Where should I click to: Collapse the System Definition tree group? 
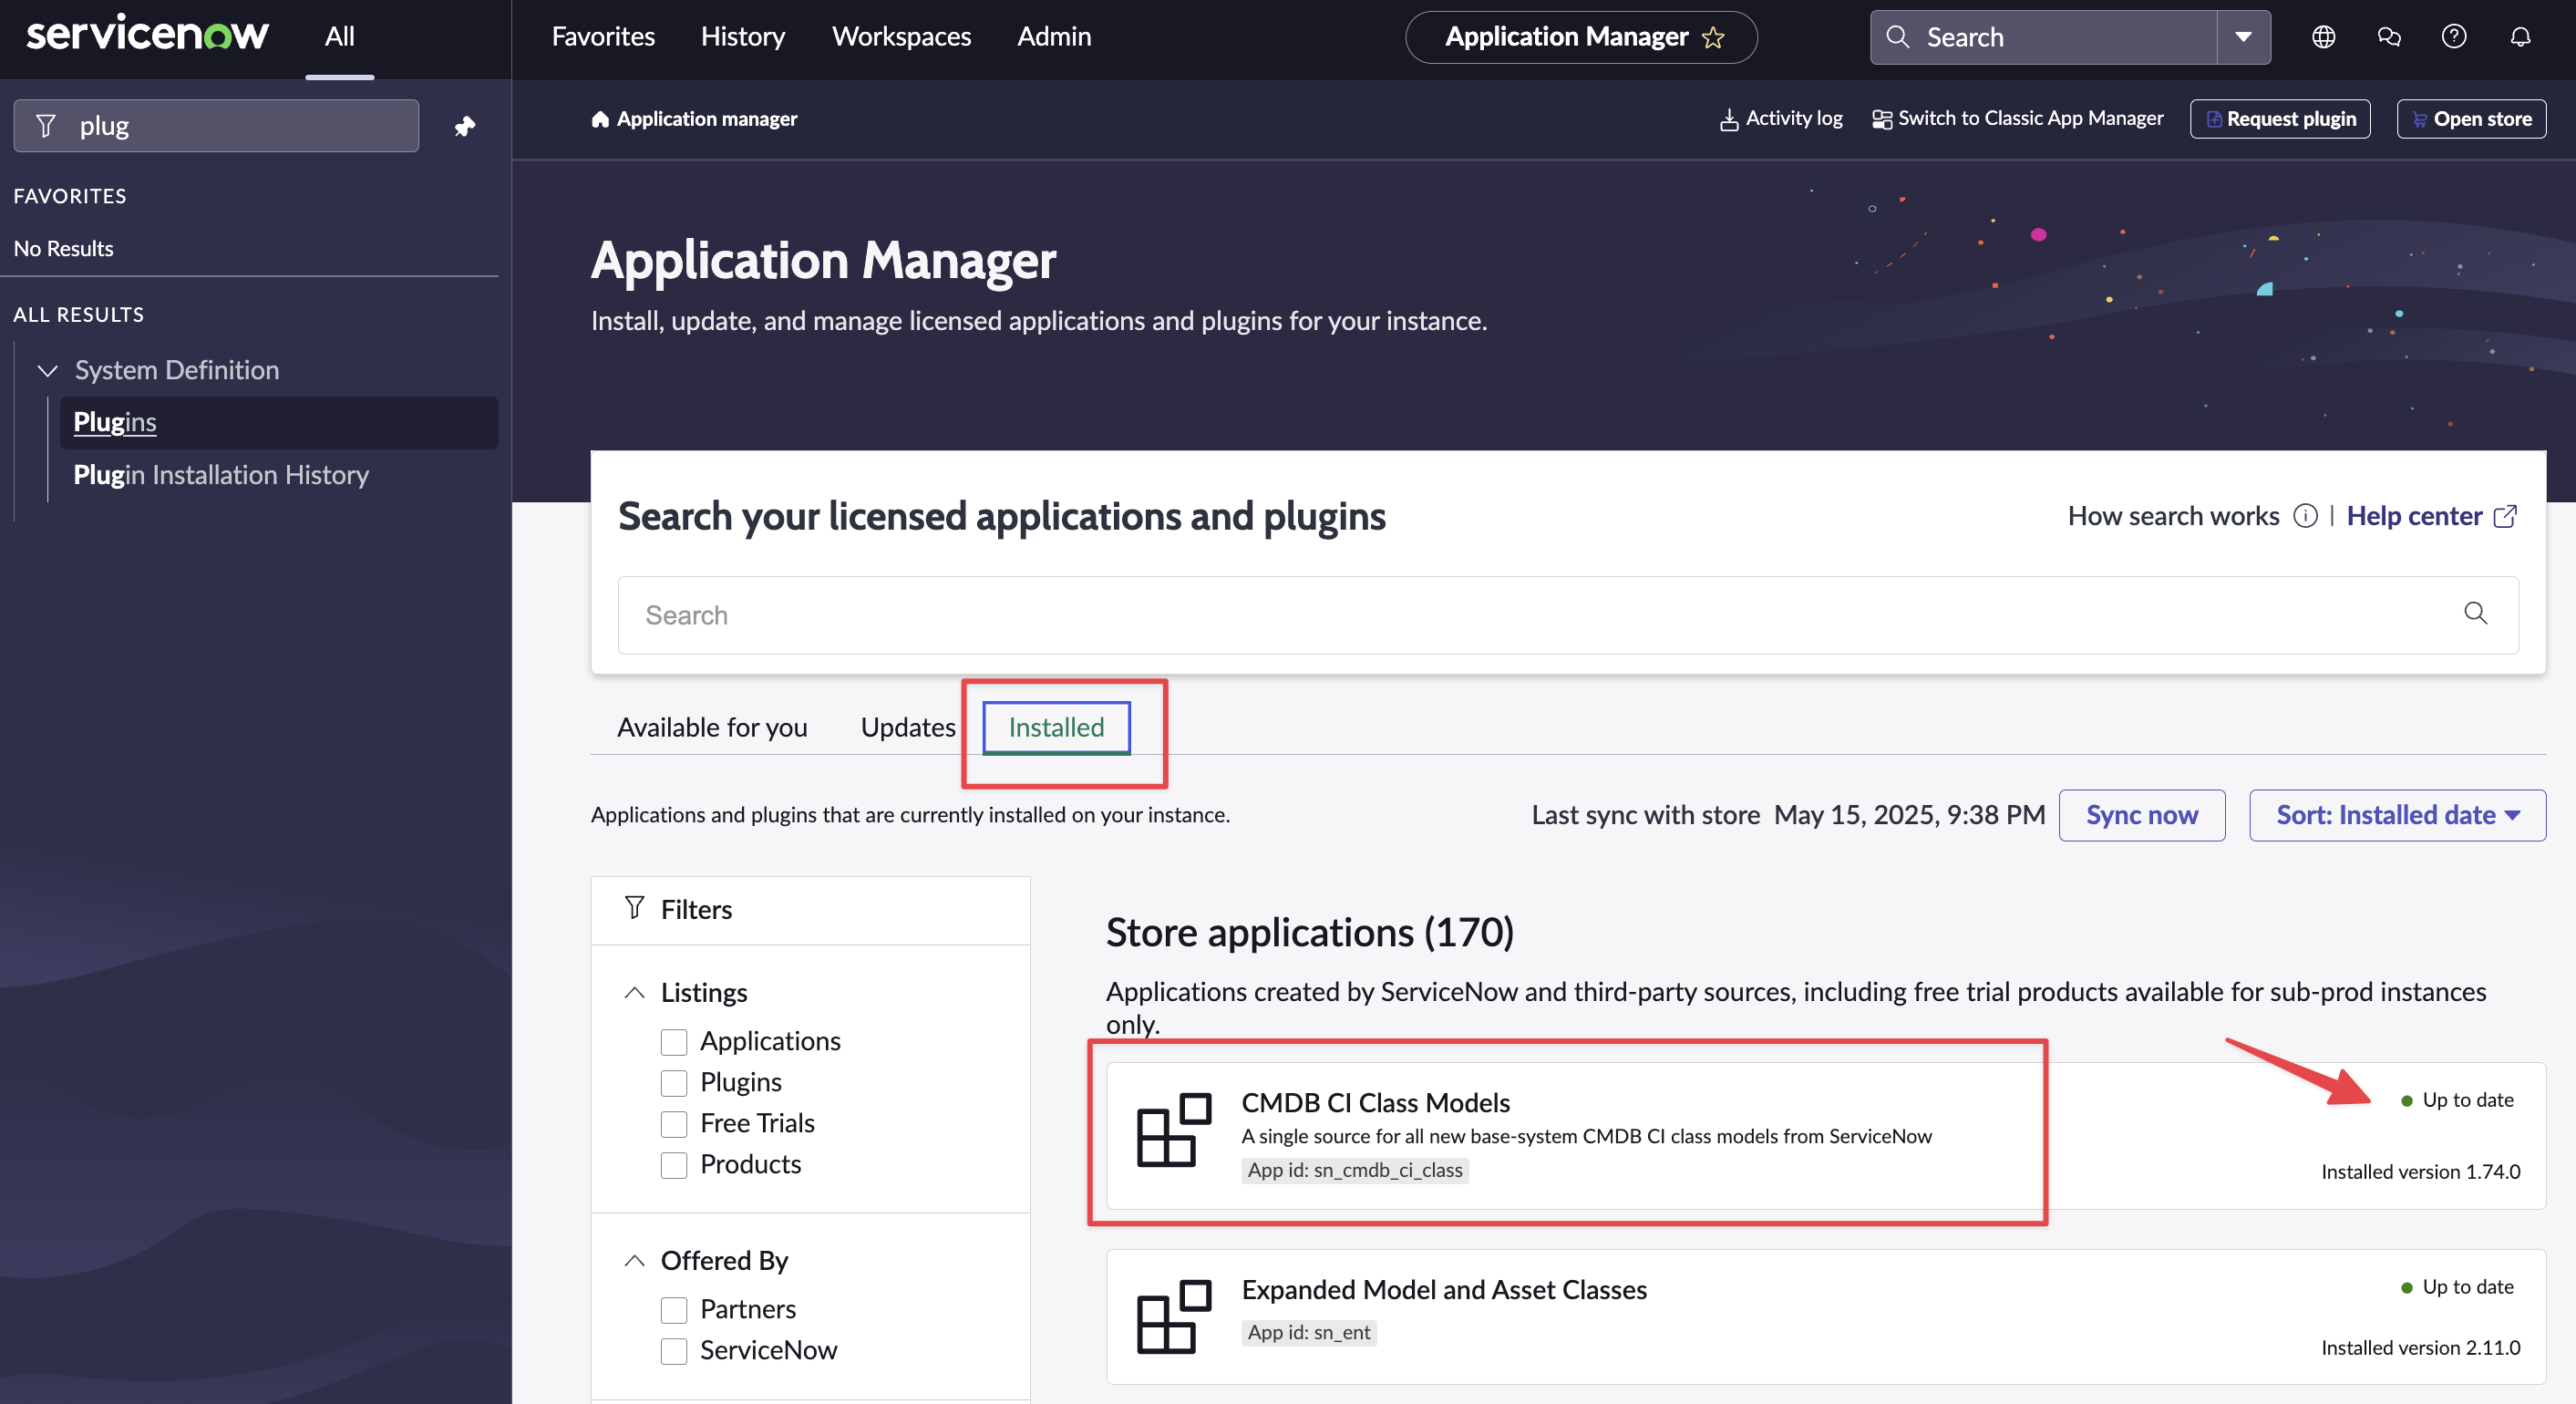(x=47, y=371)
